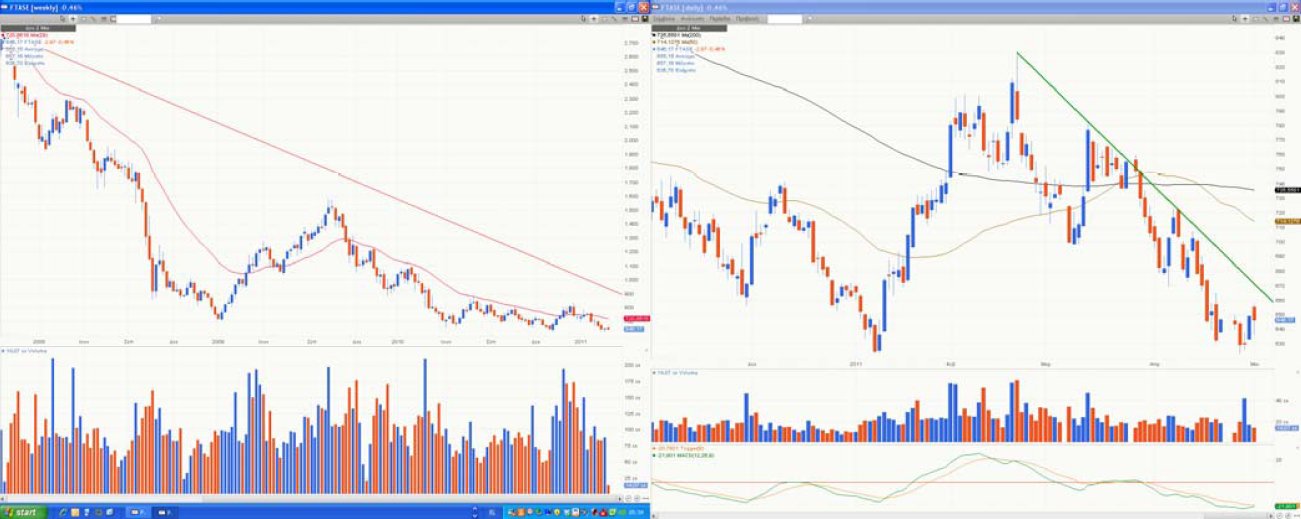
Task: Select the arrow pointer tool in weekly chart toolbar
Action: pyautogui.click(x=61, y=19)
